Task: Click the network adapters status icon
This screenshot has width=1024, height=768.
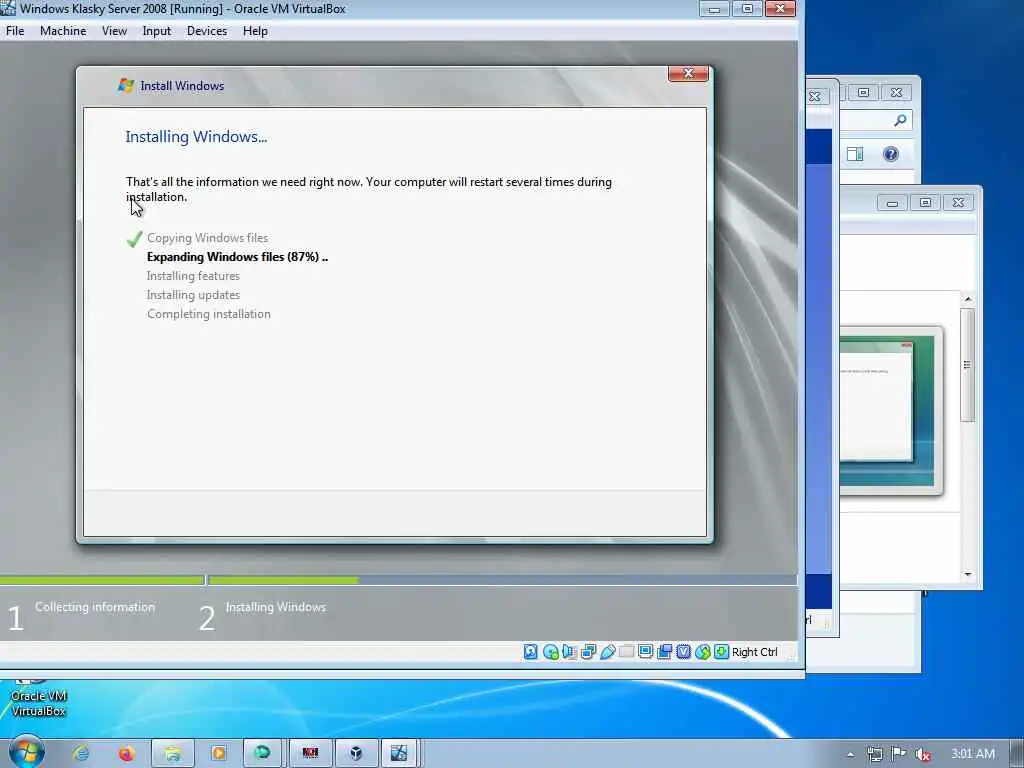Action: (x=588, y=652)
